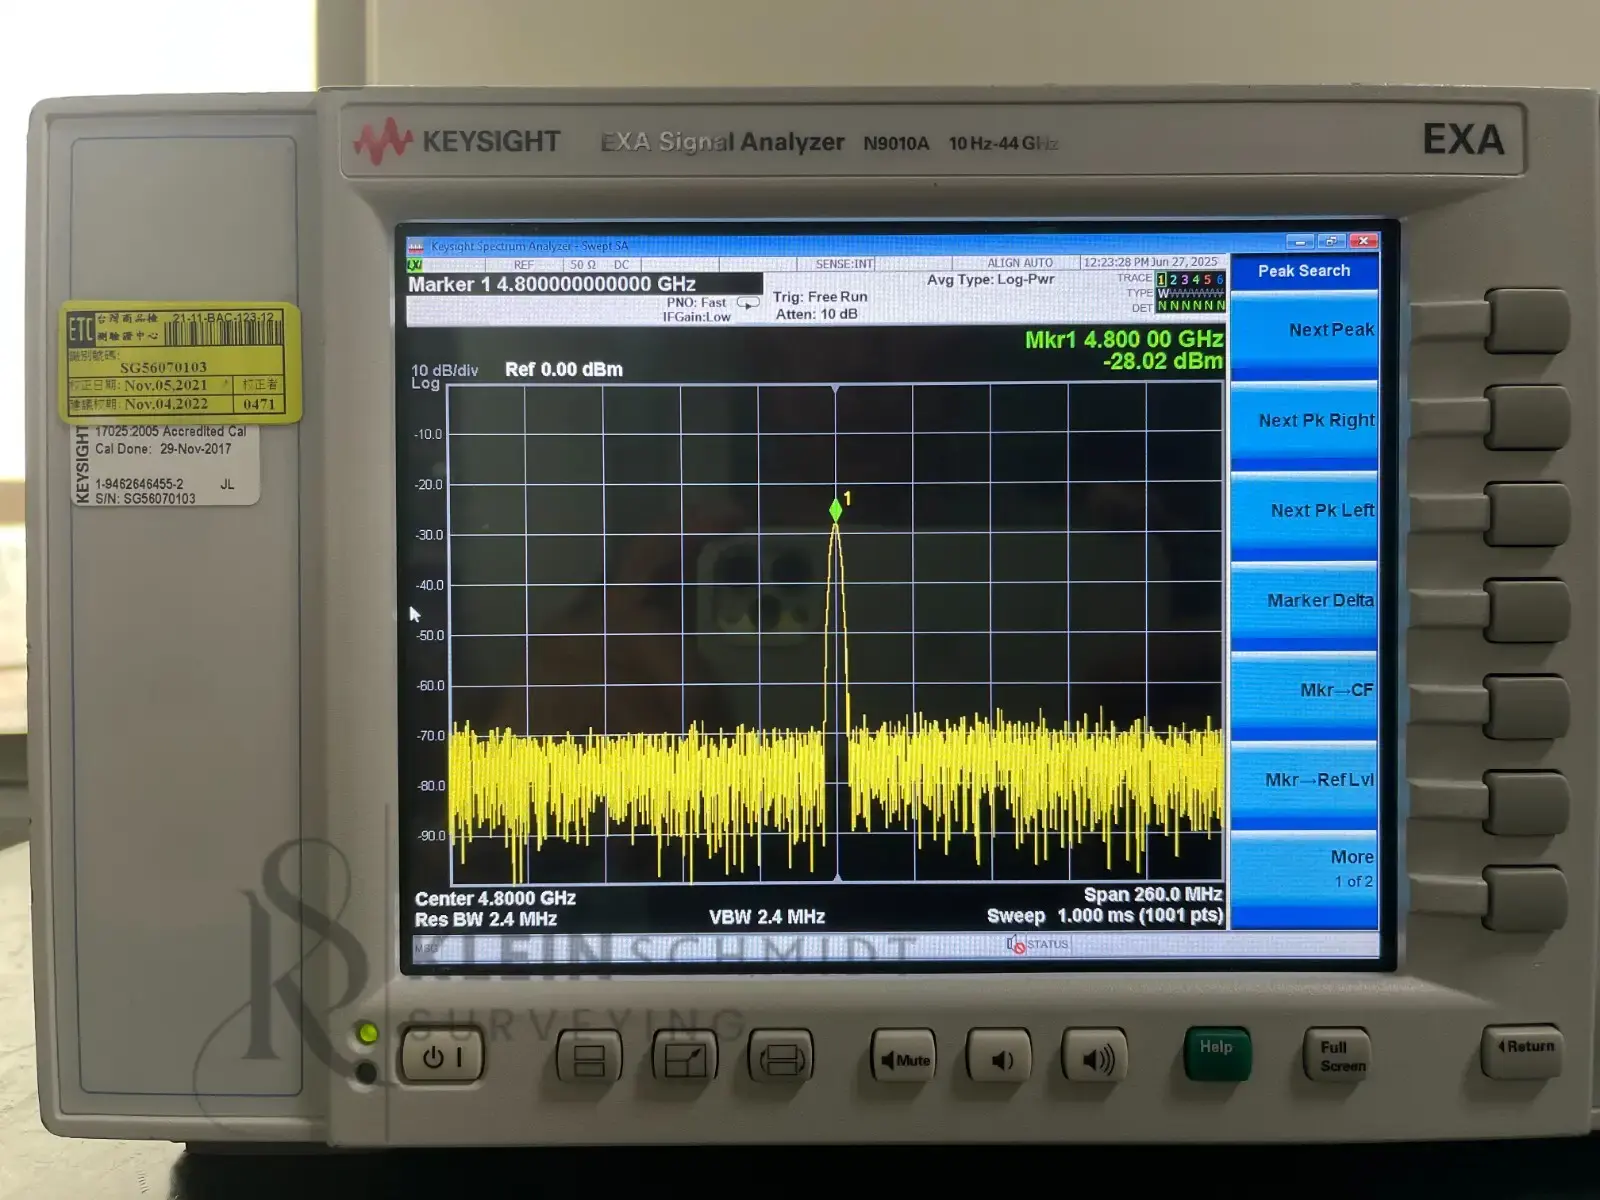Select the Peak Search menu title
This screenshot has width=1600, height=1200.
1303,271
